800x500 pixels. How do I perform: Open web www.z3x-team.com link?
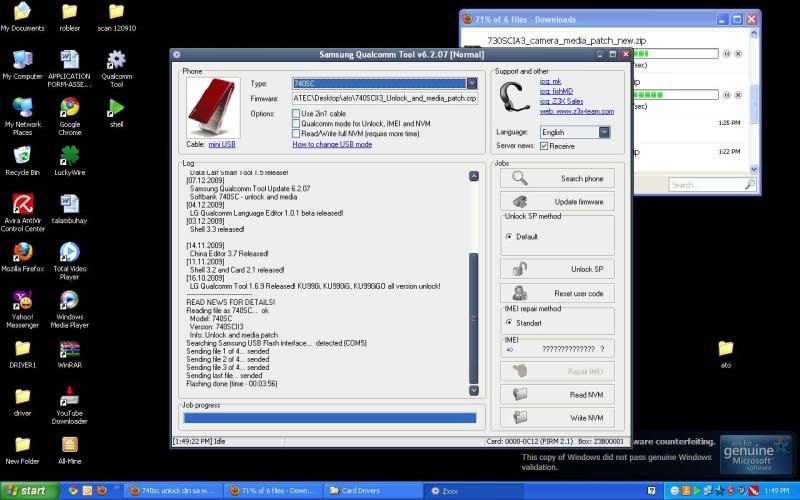point(577,111)
